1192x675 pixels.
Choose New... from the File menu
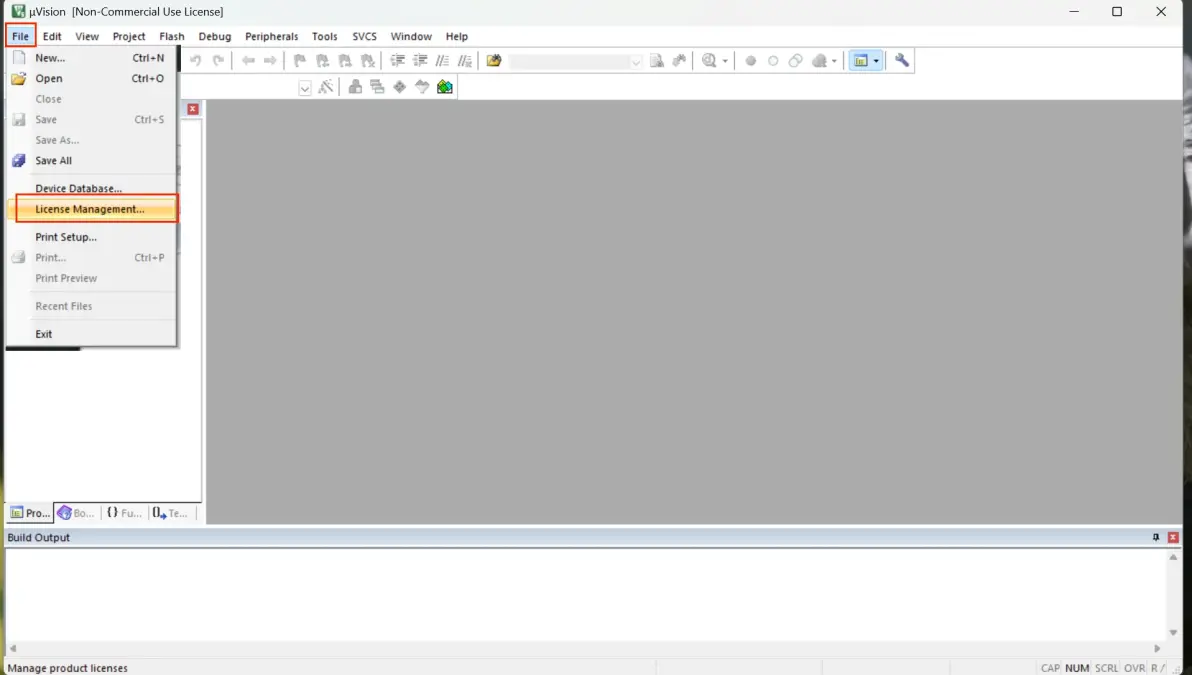click(91, 58)
